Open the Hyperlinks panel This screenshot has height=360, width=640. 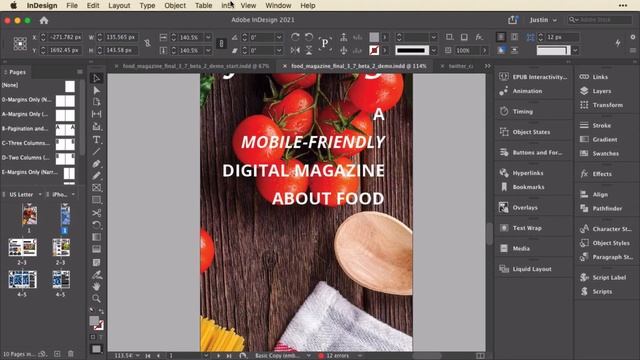coord(521,173)
